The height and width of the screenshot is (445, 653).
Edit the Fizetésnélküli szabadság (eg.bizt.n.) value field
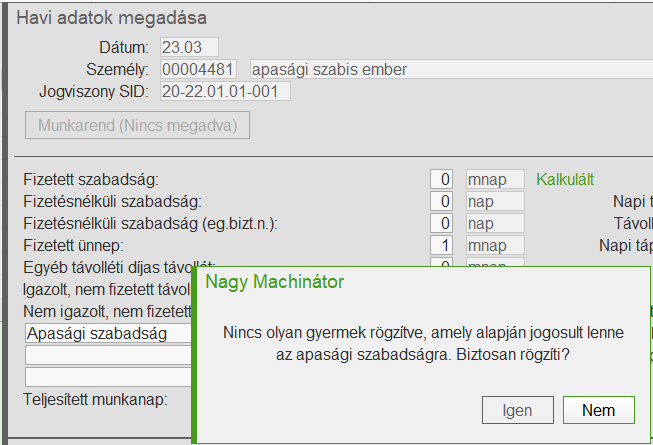[441, 224]
